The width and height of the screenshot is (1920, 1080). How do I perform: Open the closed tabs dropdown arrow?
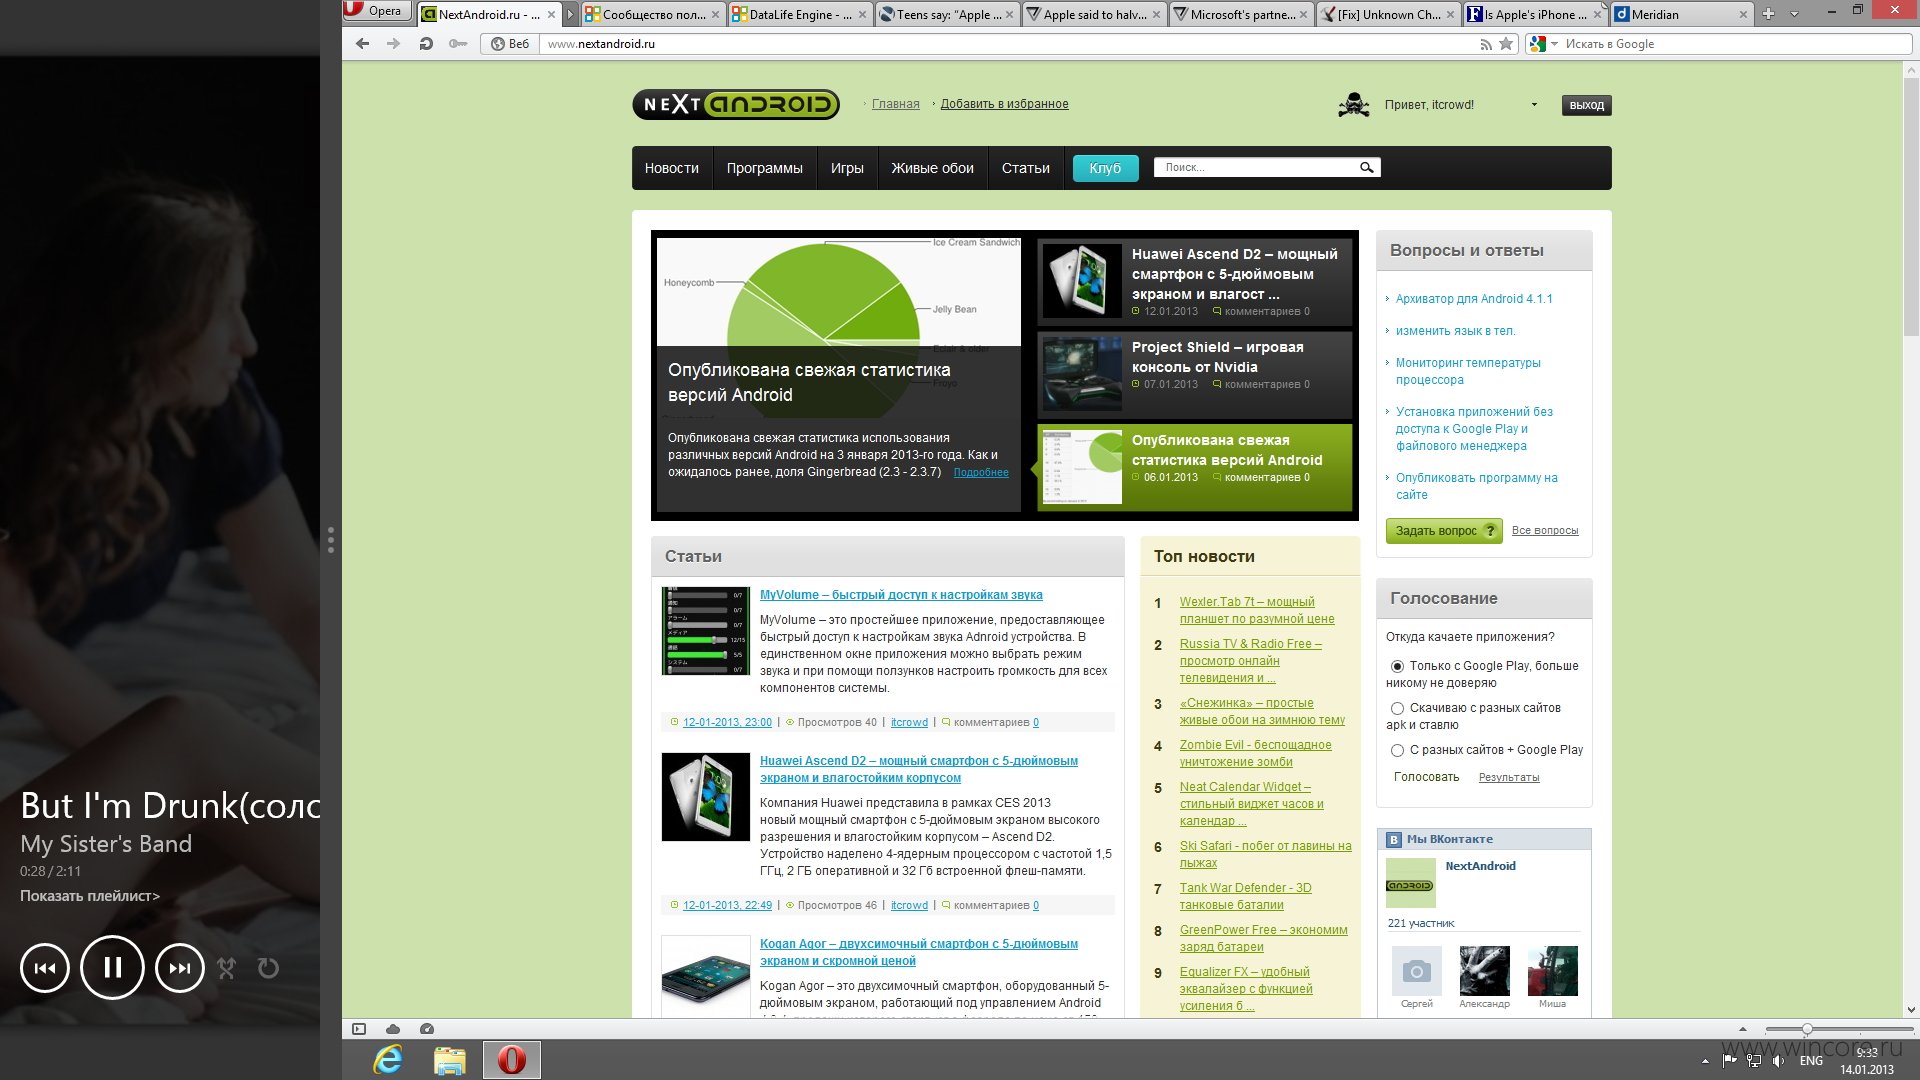coord(1794,14)
